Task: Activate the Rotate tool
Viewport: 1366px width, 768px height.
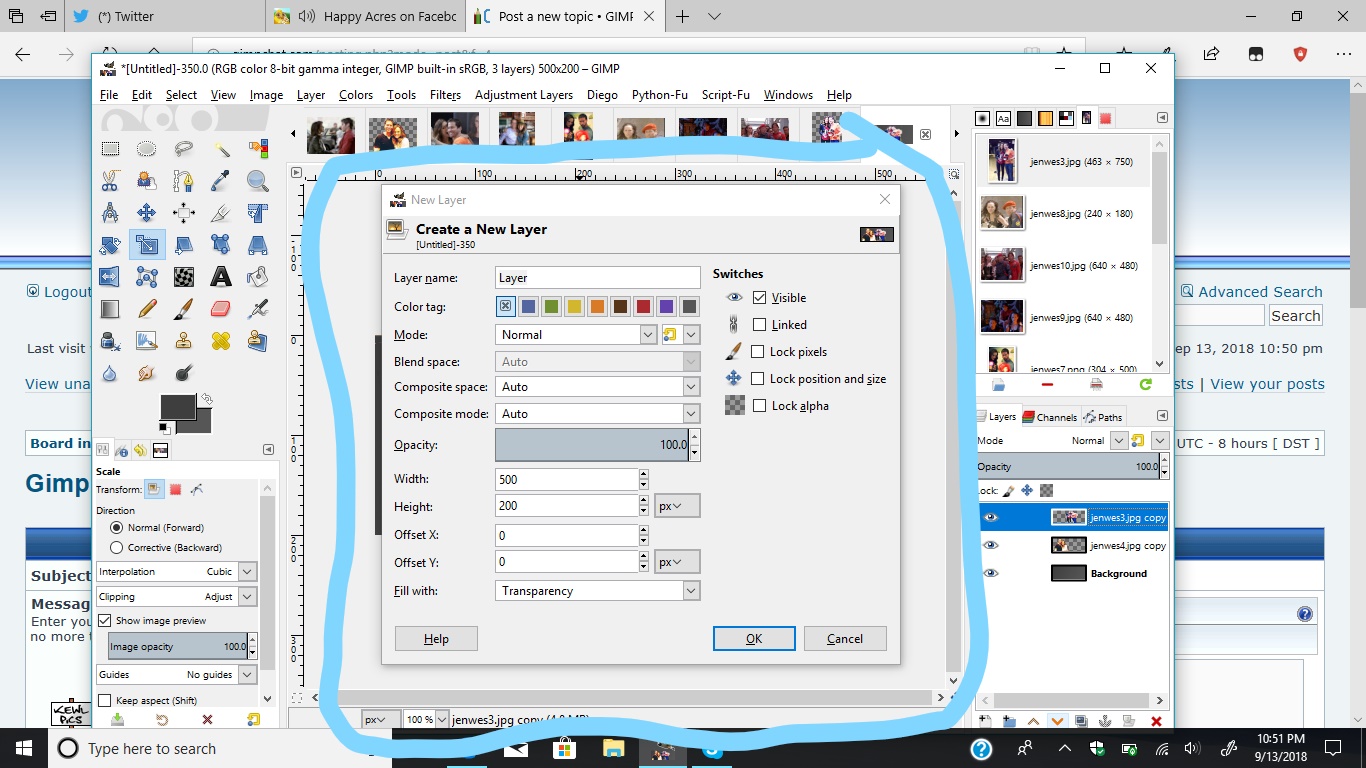Action: [x=110, y=244]
